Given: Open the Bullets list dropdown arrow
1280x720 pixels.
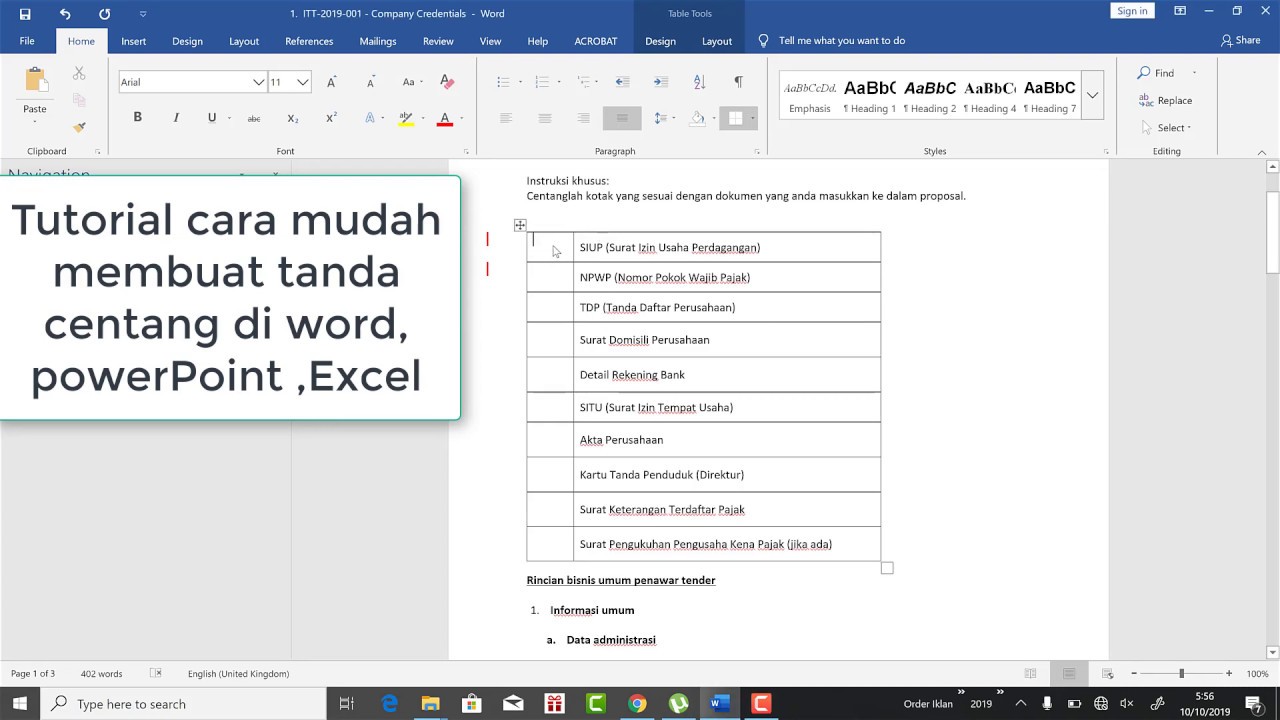Looking at the screenshot, I should 520,82.
